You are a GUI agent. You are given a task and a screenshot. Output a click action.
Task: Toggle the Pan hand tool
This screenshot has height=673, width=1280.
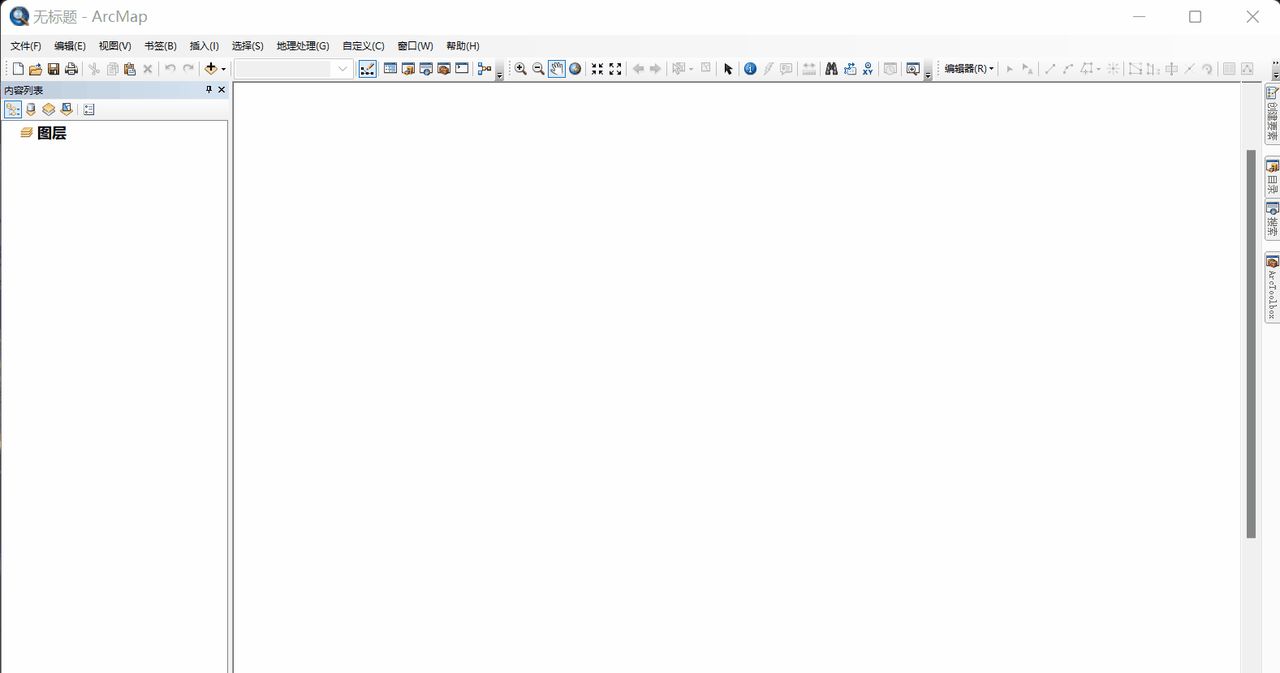point(556,69)
